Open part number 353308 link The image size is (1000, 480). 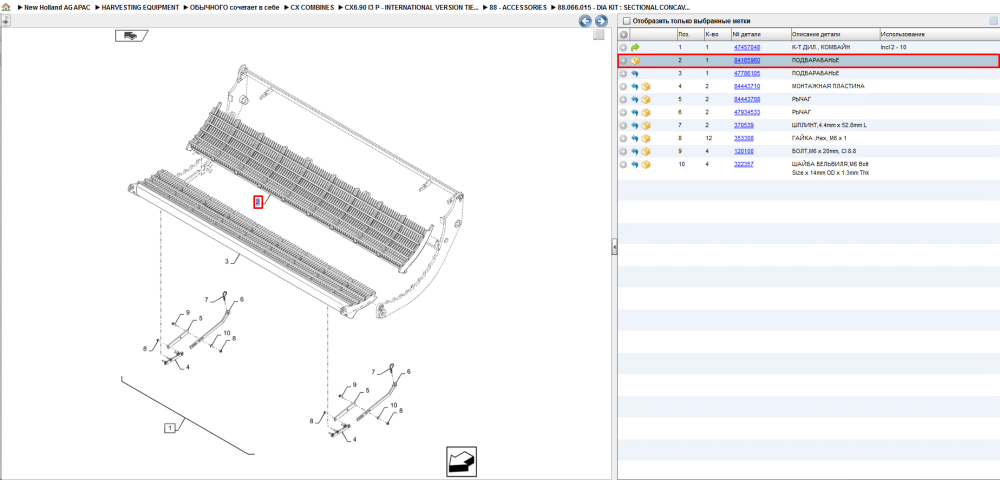(x=744, y=138)
